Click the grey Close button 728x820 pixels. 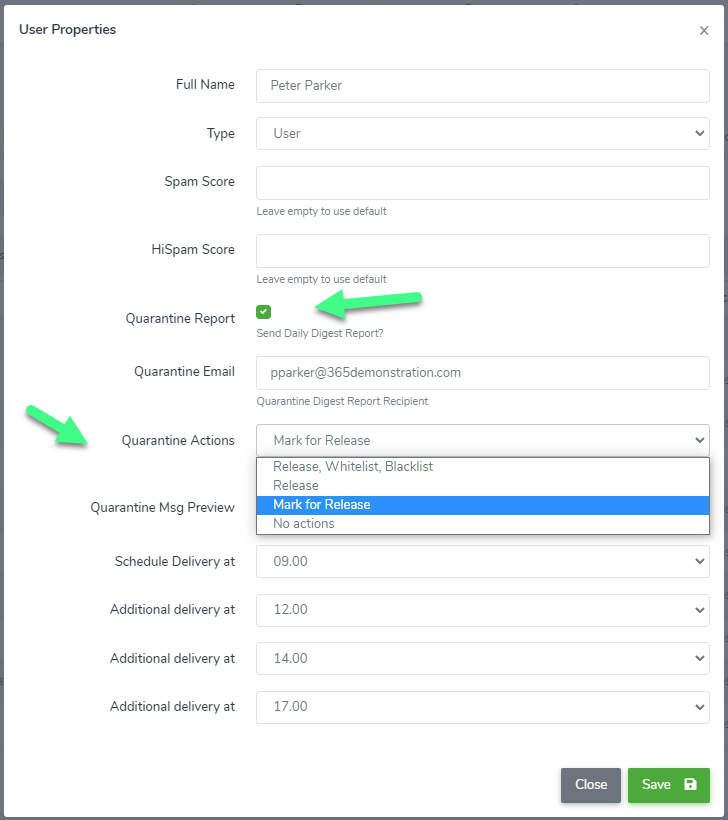591,785
